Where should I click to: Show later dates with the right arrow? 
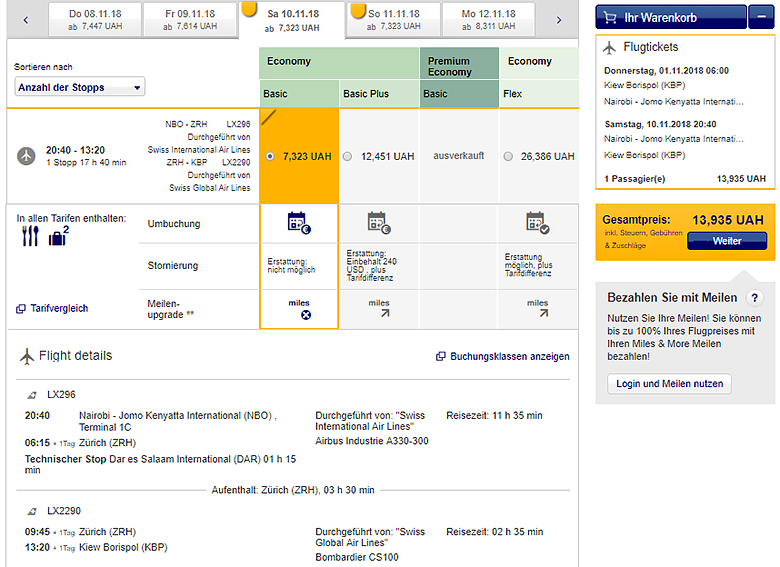coord(558,19)
